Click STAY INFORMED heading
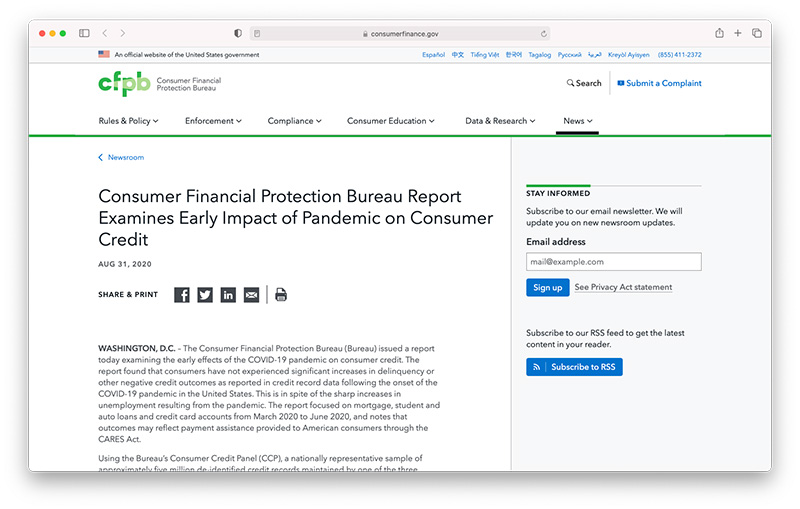 tap(558, 193)
